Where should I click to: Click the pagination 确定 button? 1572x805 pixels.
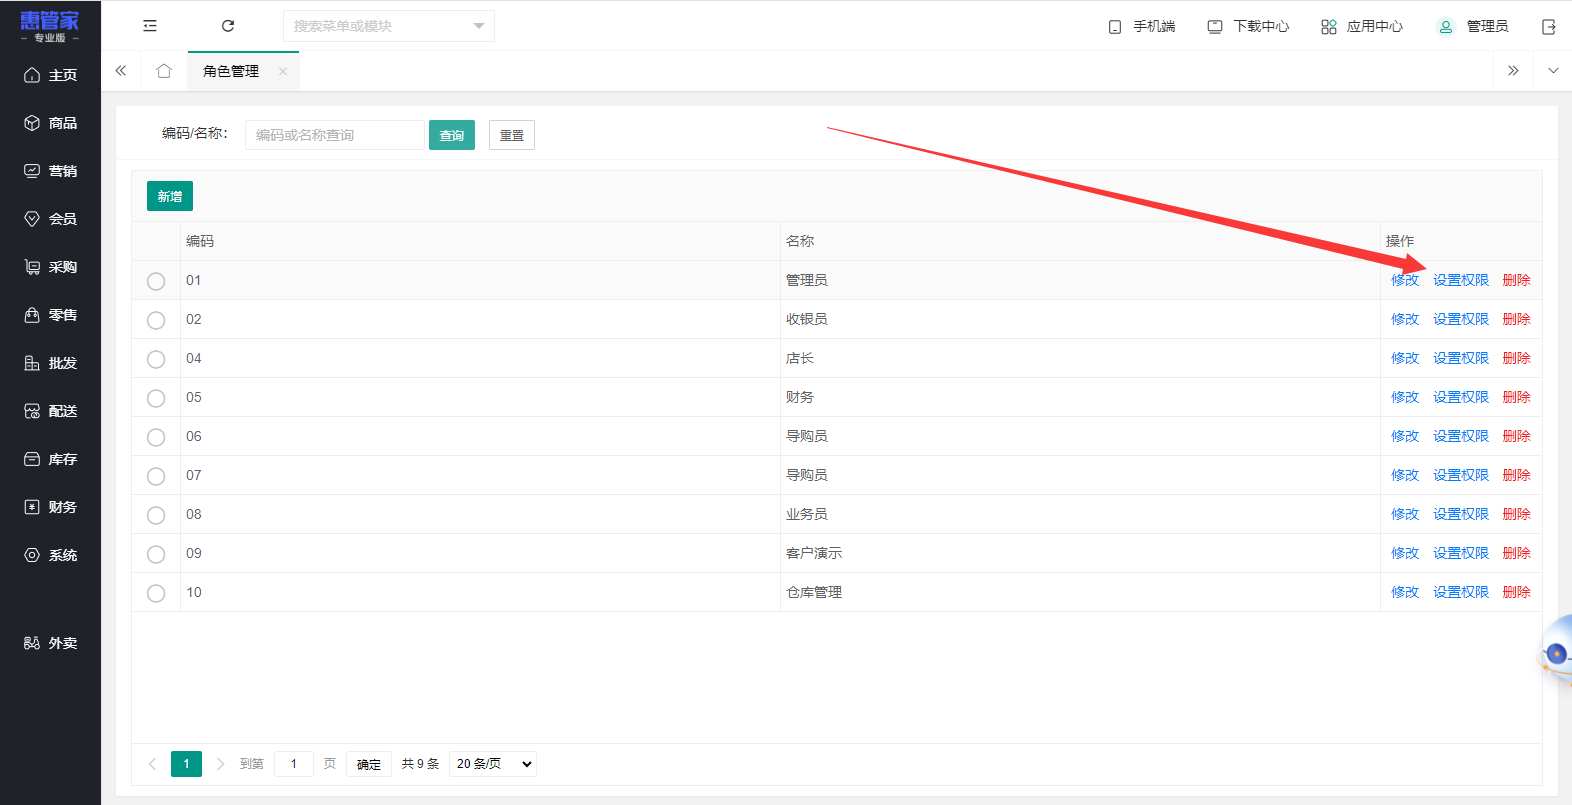point(369,764)
